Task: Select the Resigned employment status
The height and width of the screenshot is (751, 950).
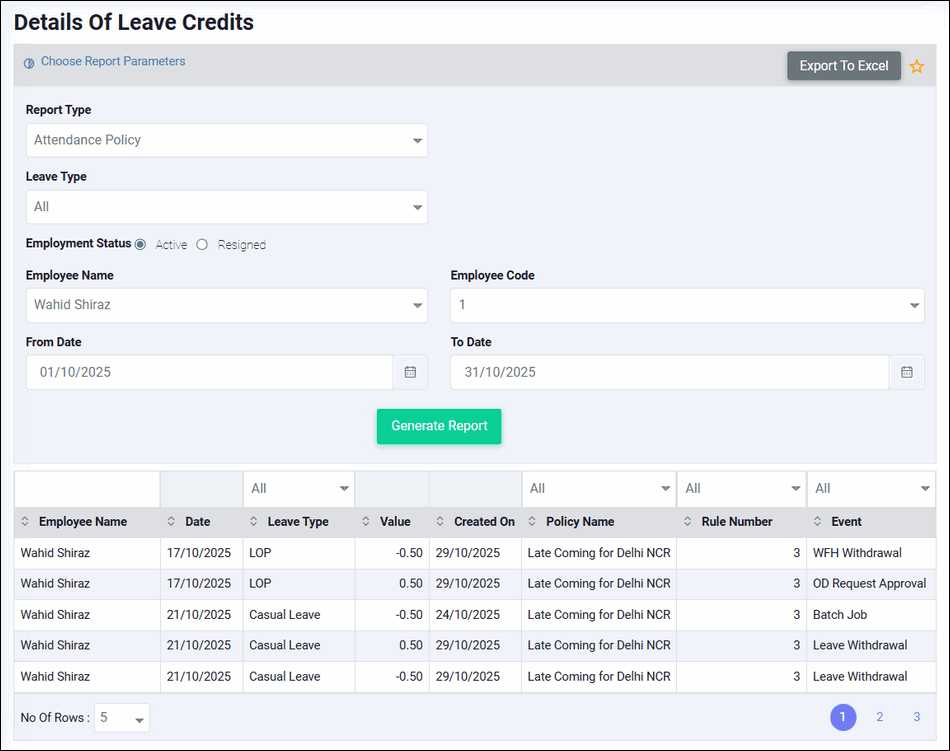Action: 202,244
